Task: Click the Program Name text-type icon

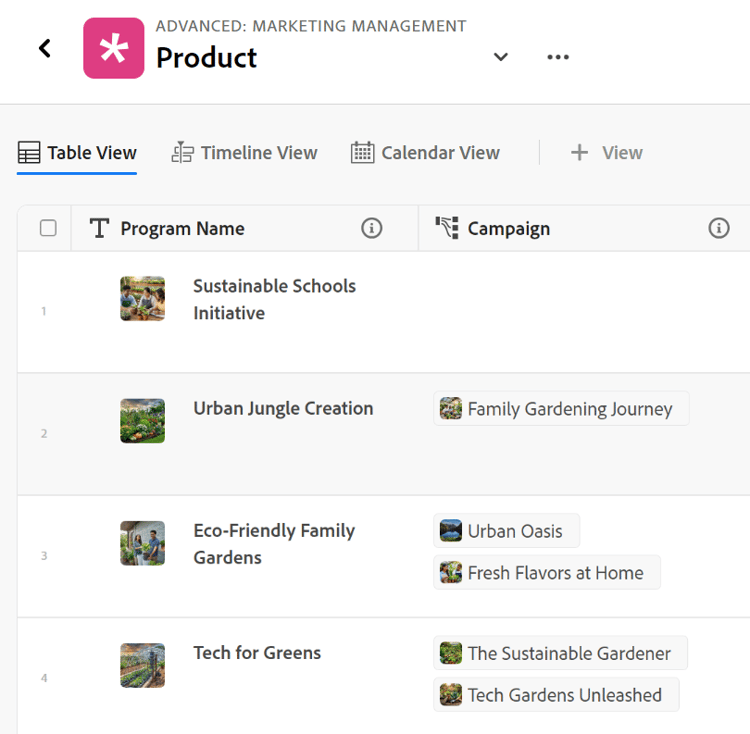Action: click(99, 229)
